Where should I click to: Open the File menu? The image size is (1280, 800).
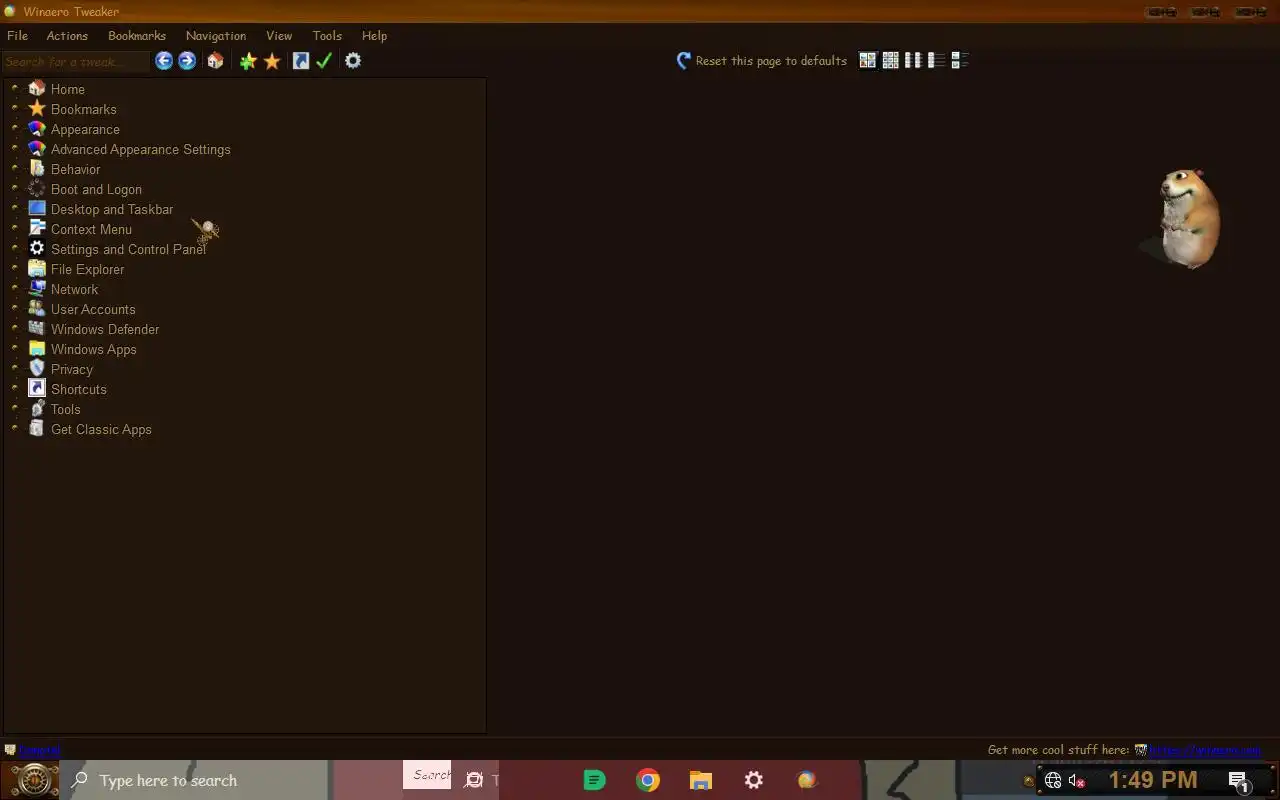pyautogui.click(x=17, y=35)
